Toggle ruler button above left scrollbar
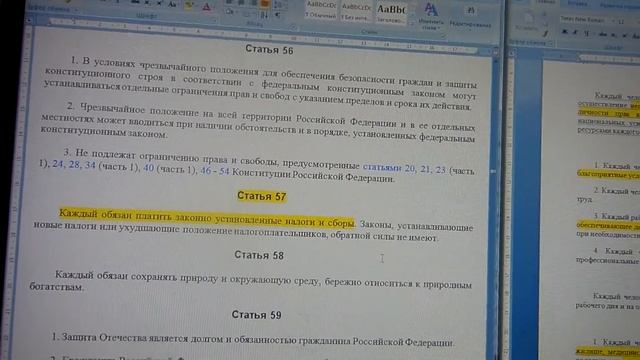 pos(495,51)
